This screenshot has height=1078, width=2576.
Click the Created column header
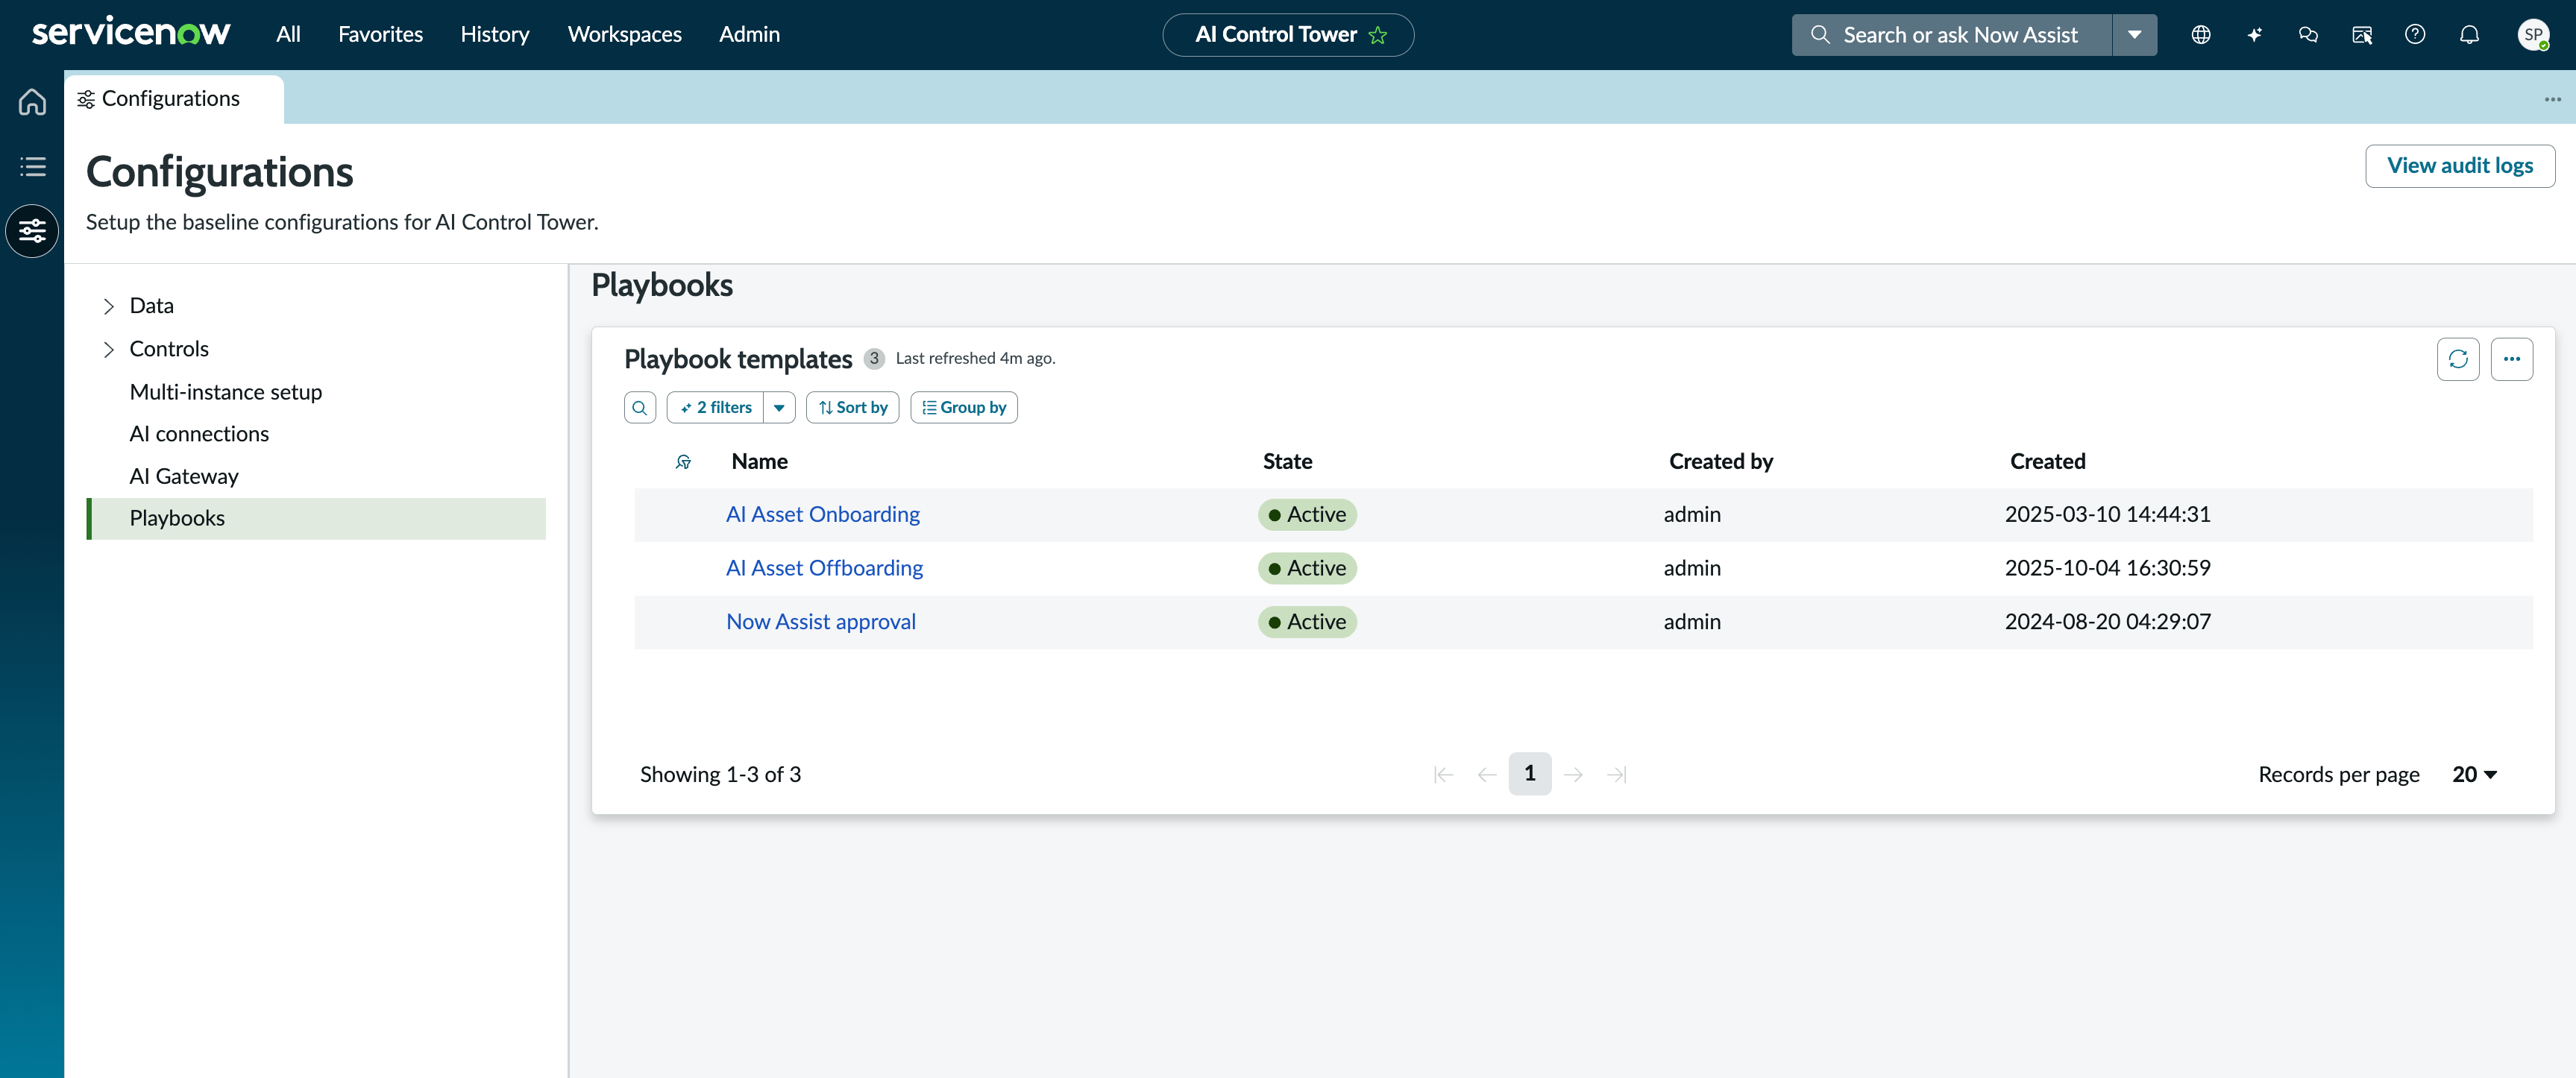pos(2047,462)
